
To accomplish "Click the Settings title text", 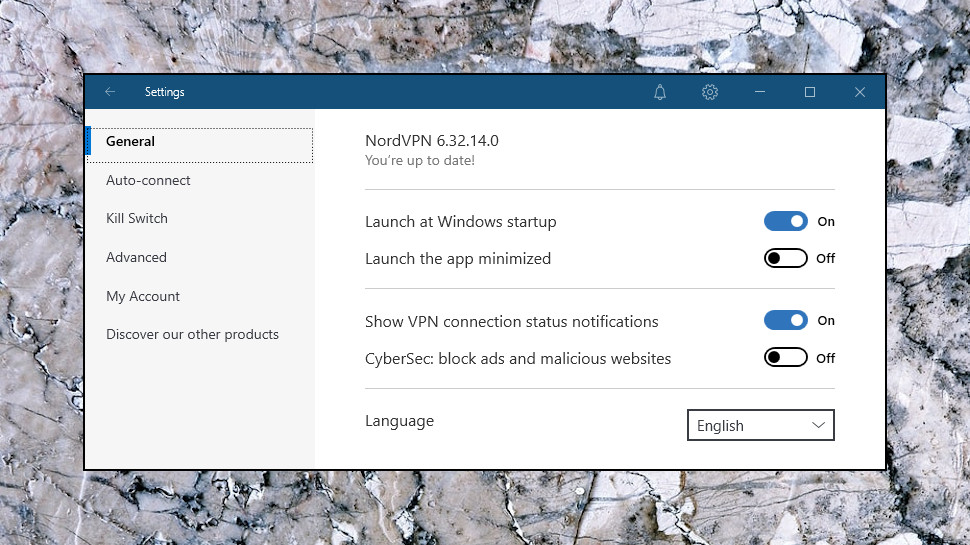I will click(x=165, y=92).
